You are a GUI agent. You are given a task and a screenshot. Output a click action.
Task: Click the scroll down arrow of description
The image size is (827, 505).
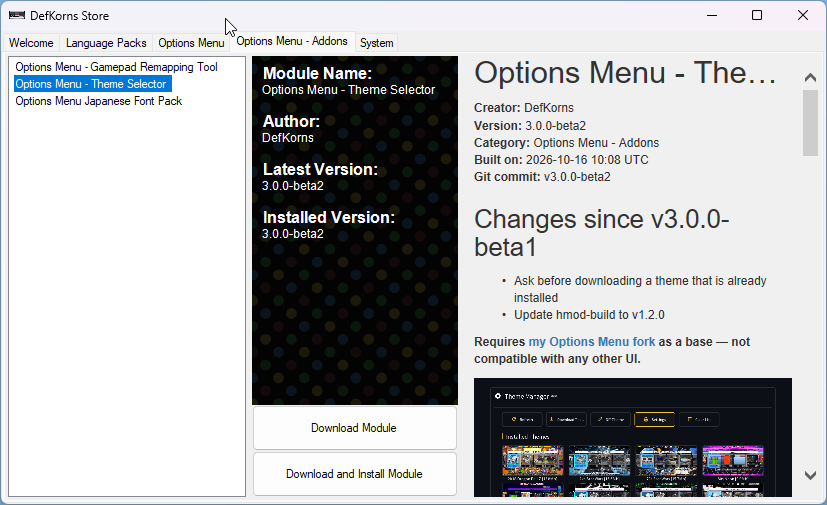pos(810,475)
